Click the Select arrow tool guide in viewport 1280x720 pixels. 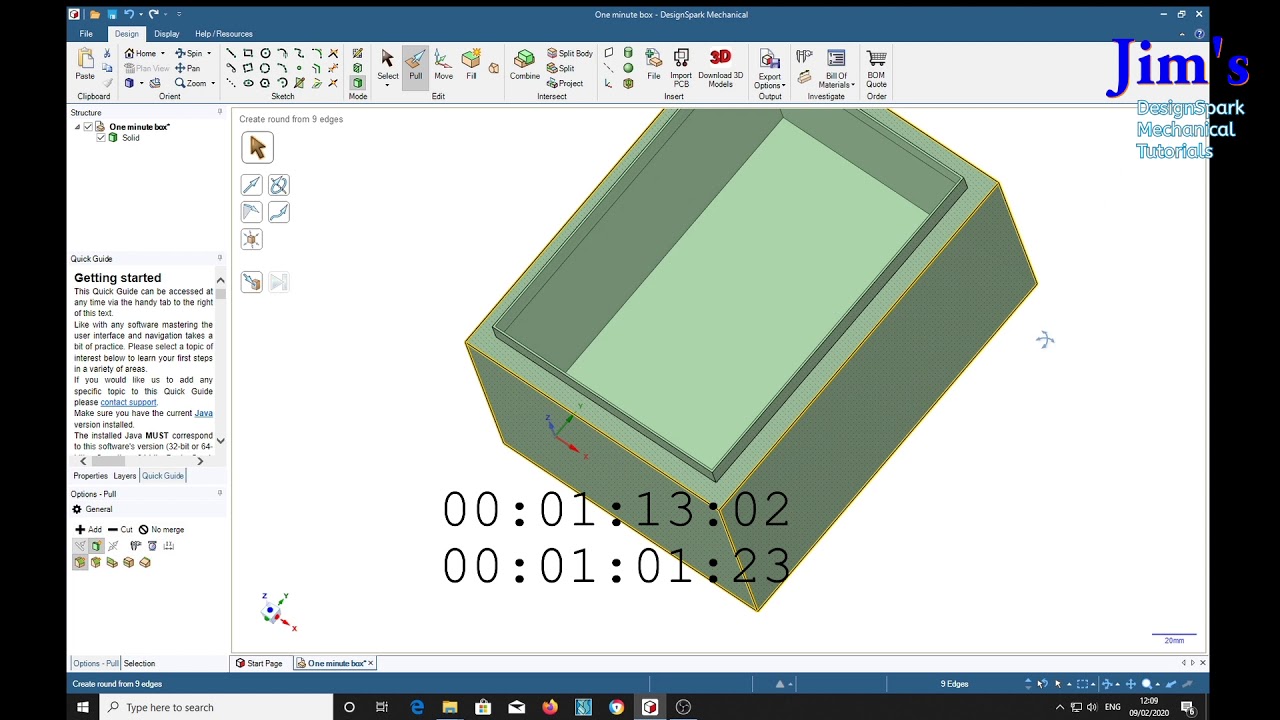tap(257, 148)
